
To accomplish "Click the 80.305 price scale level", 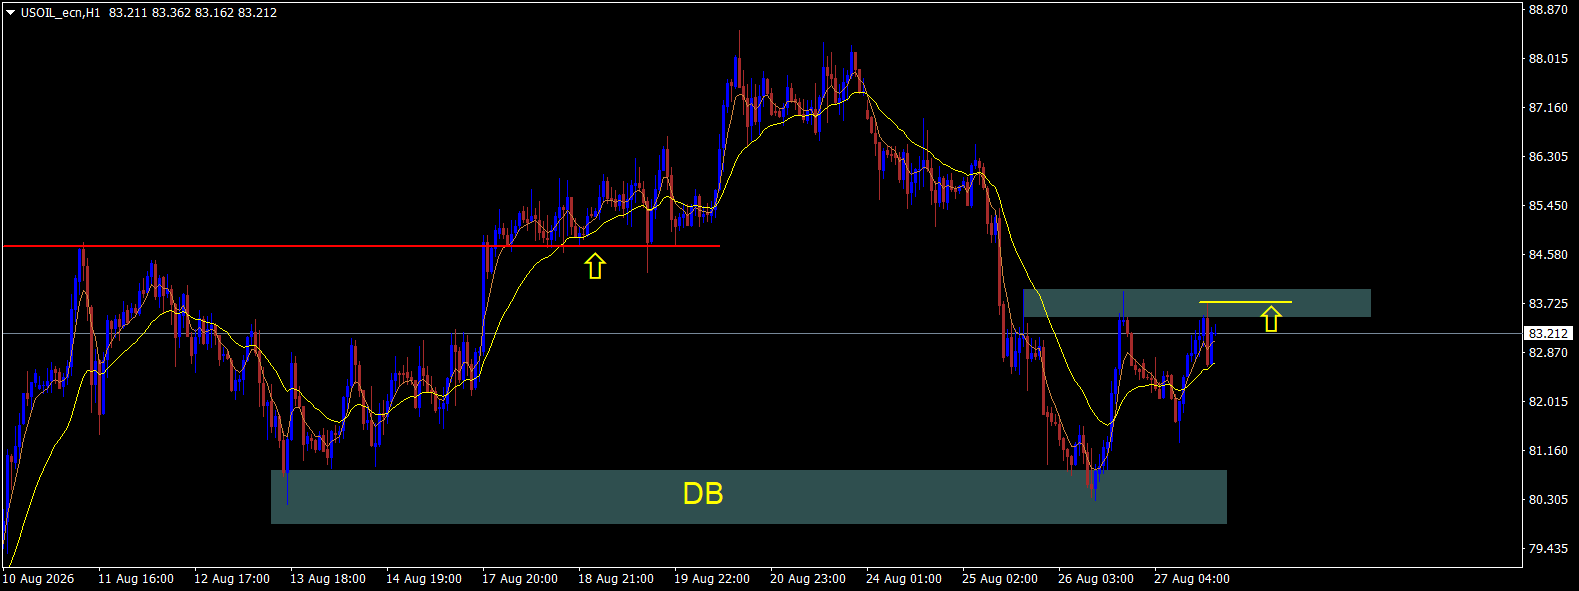I will coord(1548,500).
